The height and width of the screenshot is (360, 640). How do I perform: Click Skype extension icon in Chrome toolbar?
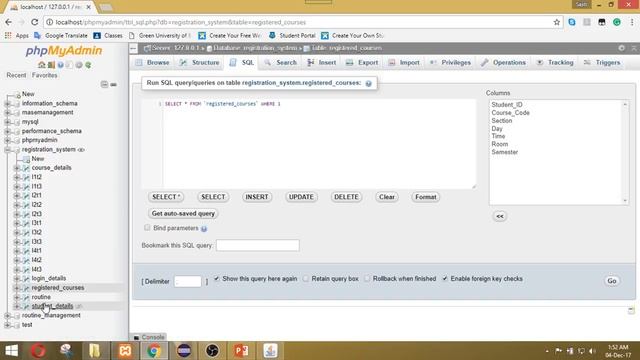coord(572,22)
